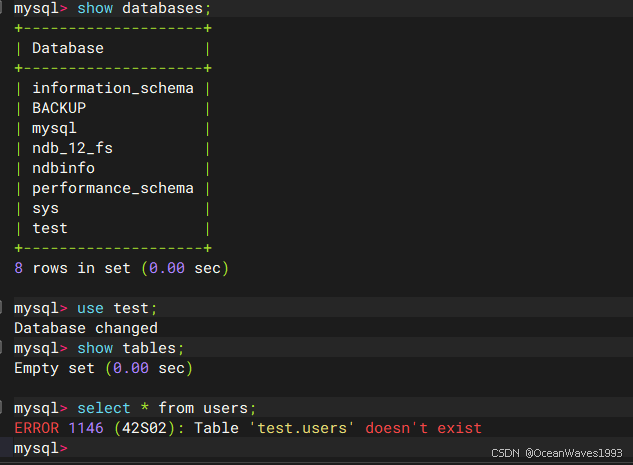Image resolution: width=633 pixels, height=465 pixels.
Task: Click the 'show tables;' command line
Action: pyautogui.click(x=99, y=348)
